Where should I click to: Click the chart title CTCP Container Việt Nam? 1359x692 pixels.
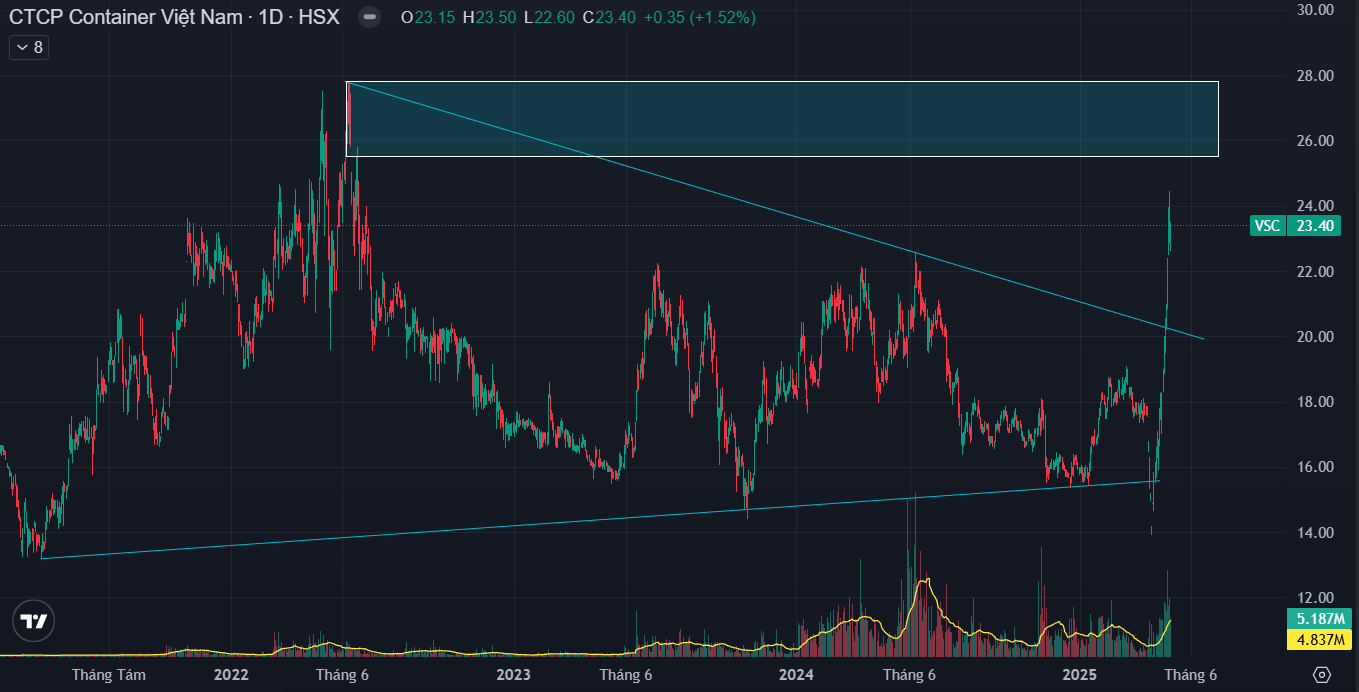point(128,17)
